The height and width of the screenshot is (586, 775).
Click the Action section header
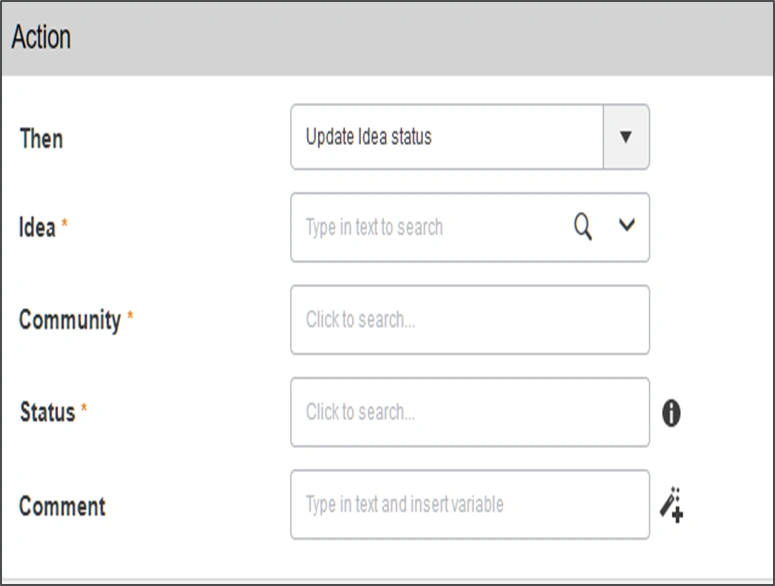point(41,38)
